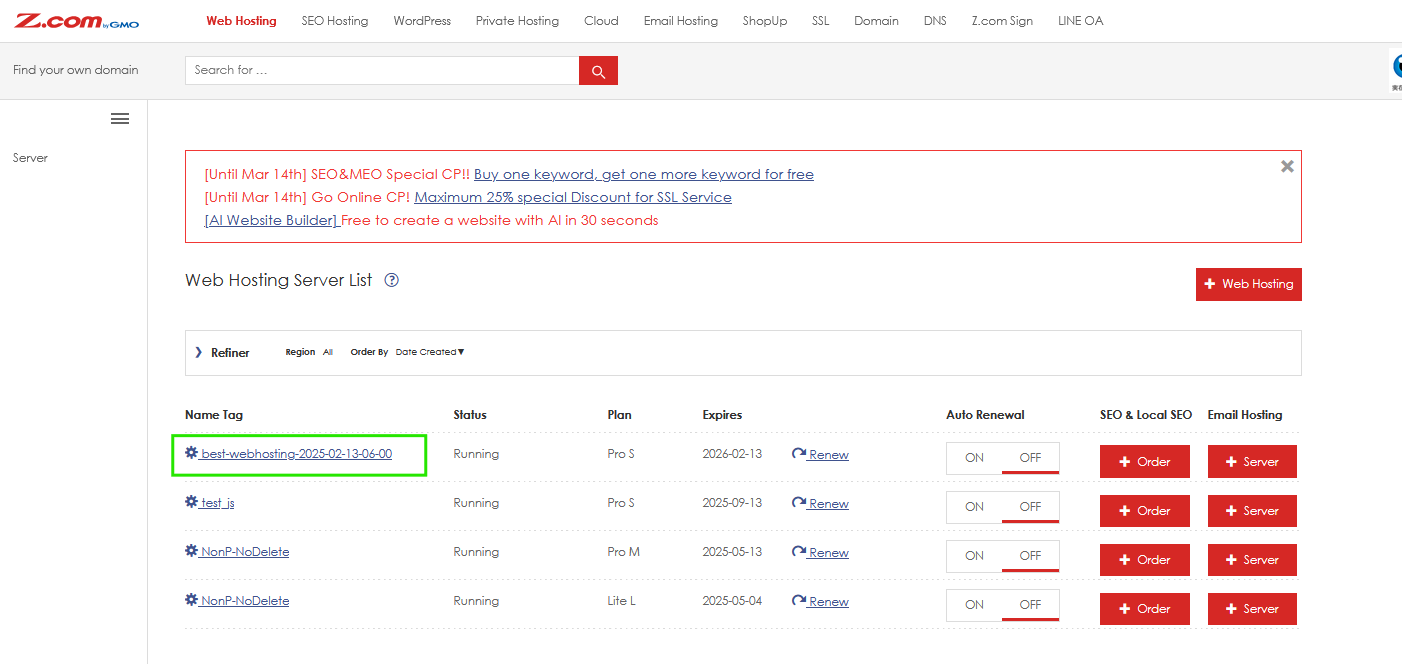Screen dimensions: 1402x664
Task: Open the Email Hosting menu item
Action: point(681,21)
